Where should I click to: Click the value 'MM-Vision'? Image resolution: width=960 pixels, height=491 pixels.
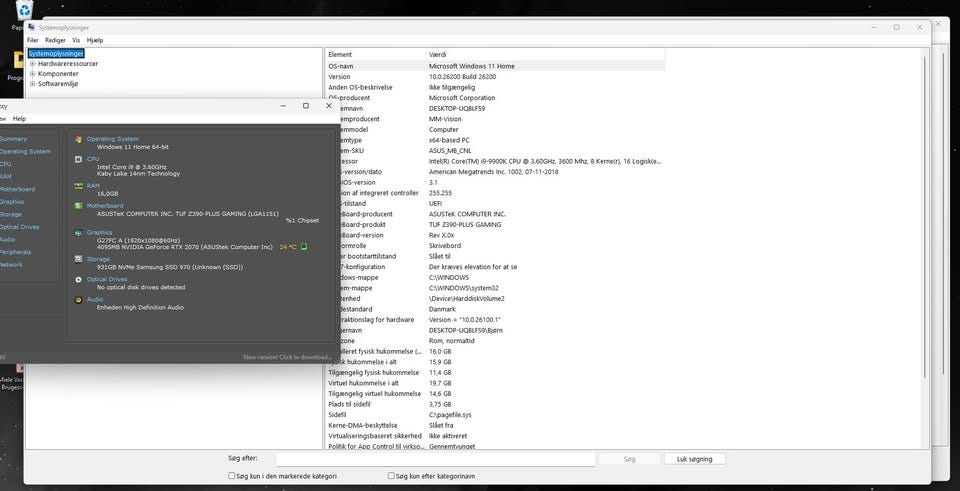[x=445, y=119]
